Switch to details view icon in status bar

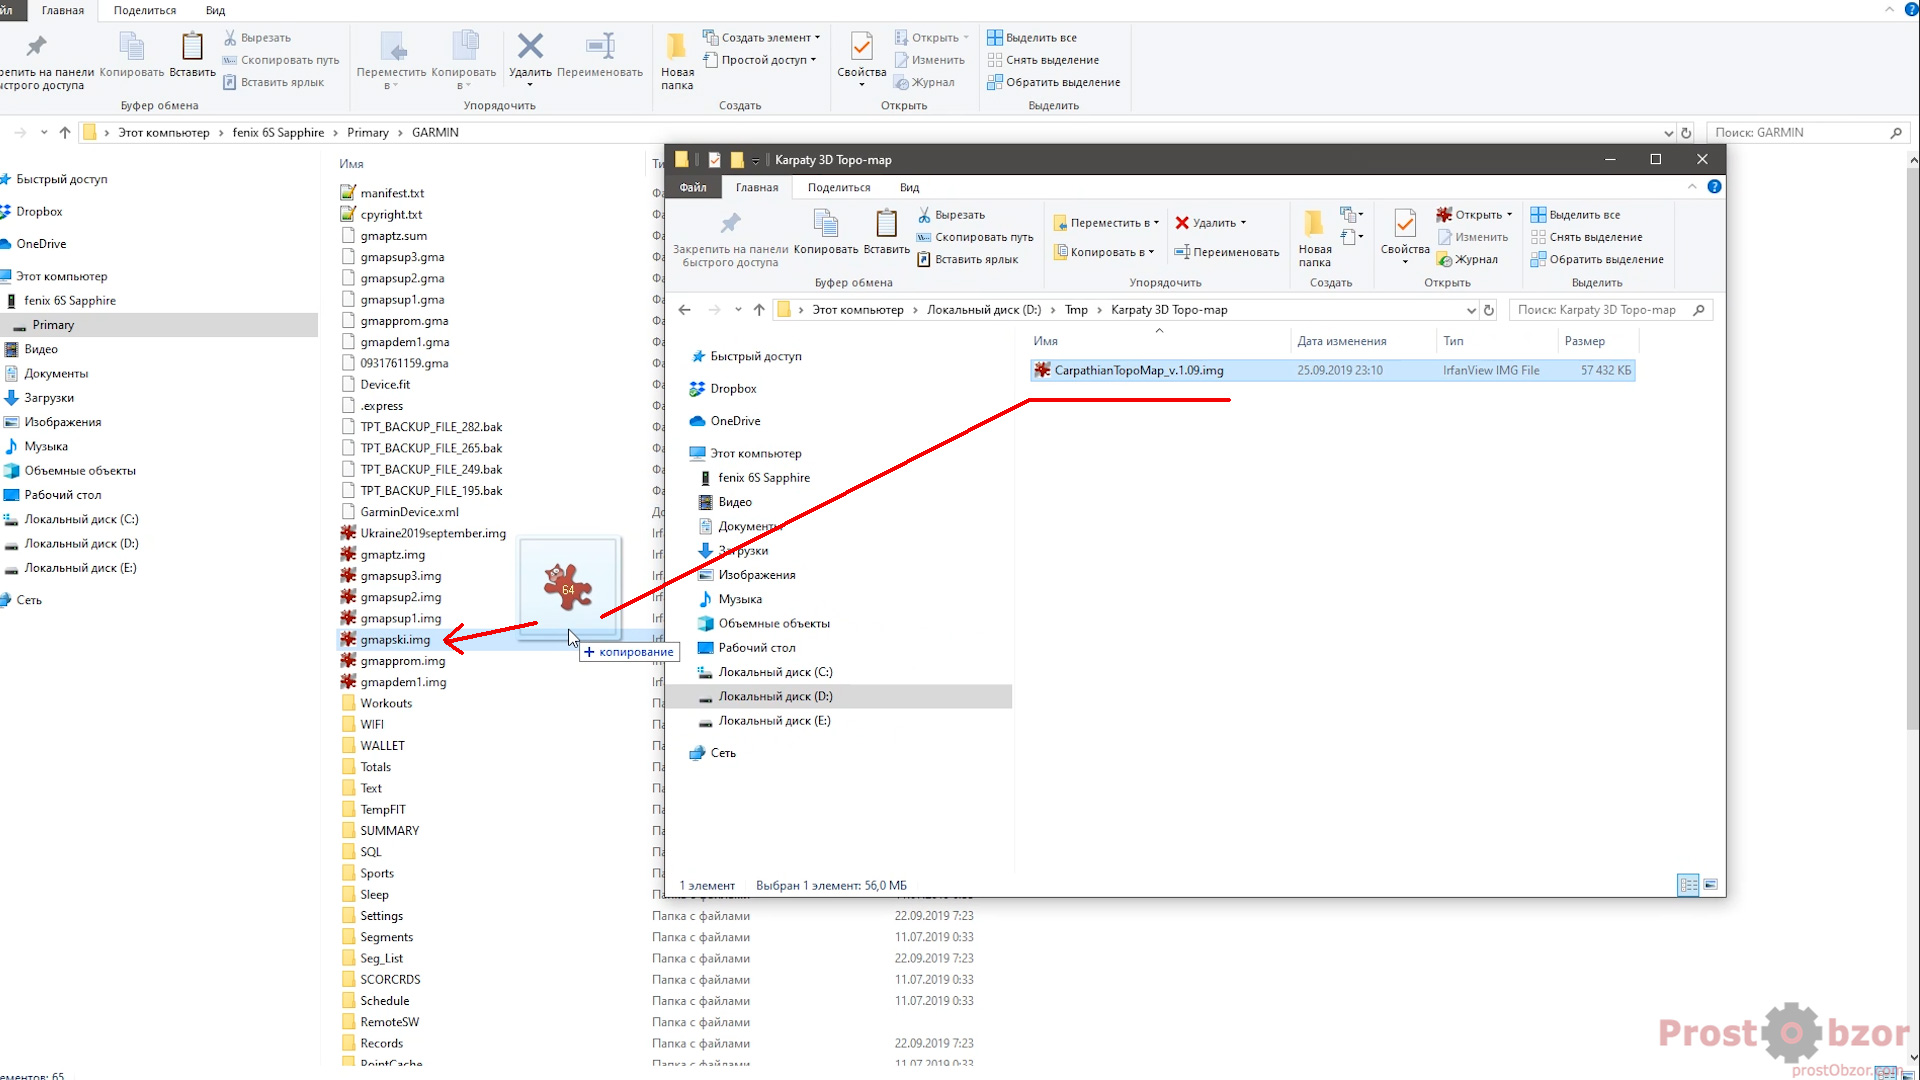(x=1688, y=885)
